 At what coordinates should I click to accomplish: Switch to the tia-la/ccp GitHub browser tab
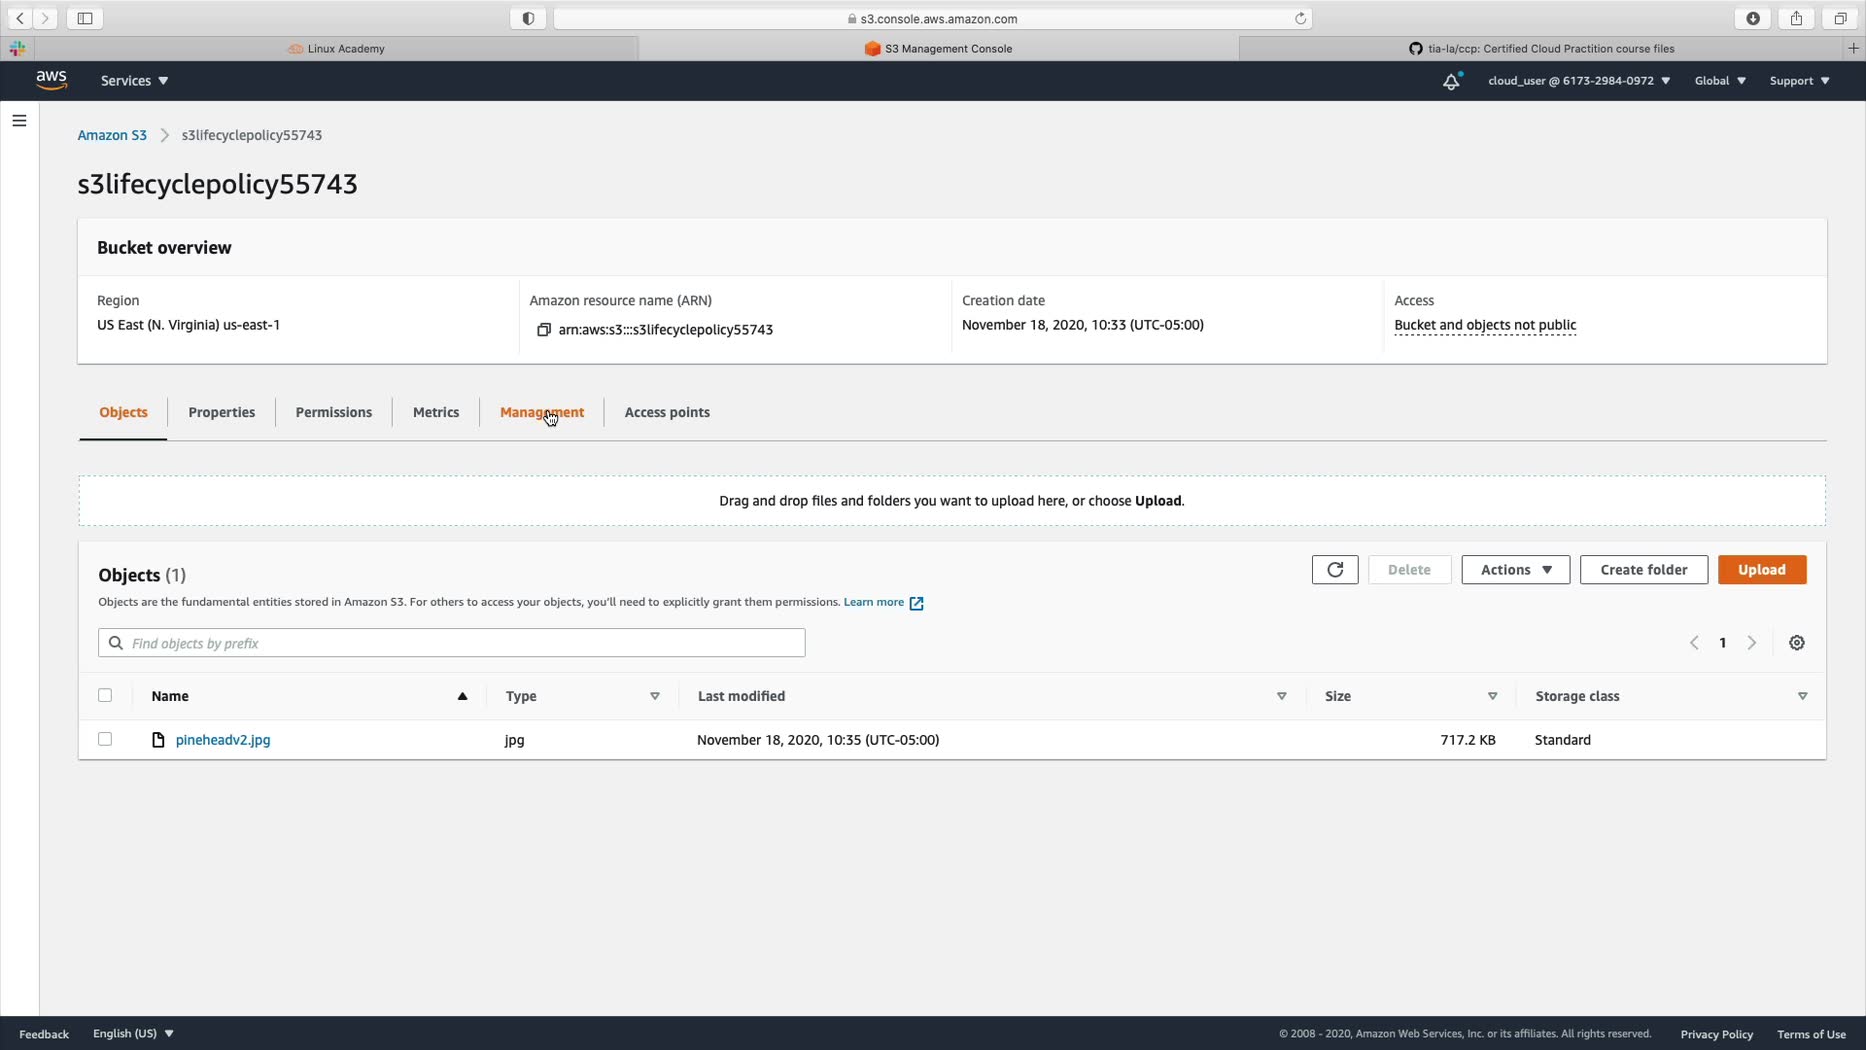point(1541,48)
